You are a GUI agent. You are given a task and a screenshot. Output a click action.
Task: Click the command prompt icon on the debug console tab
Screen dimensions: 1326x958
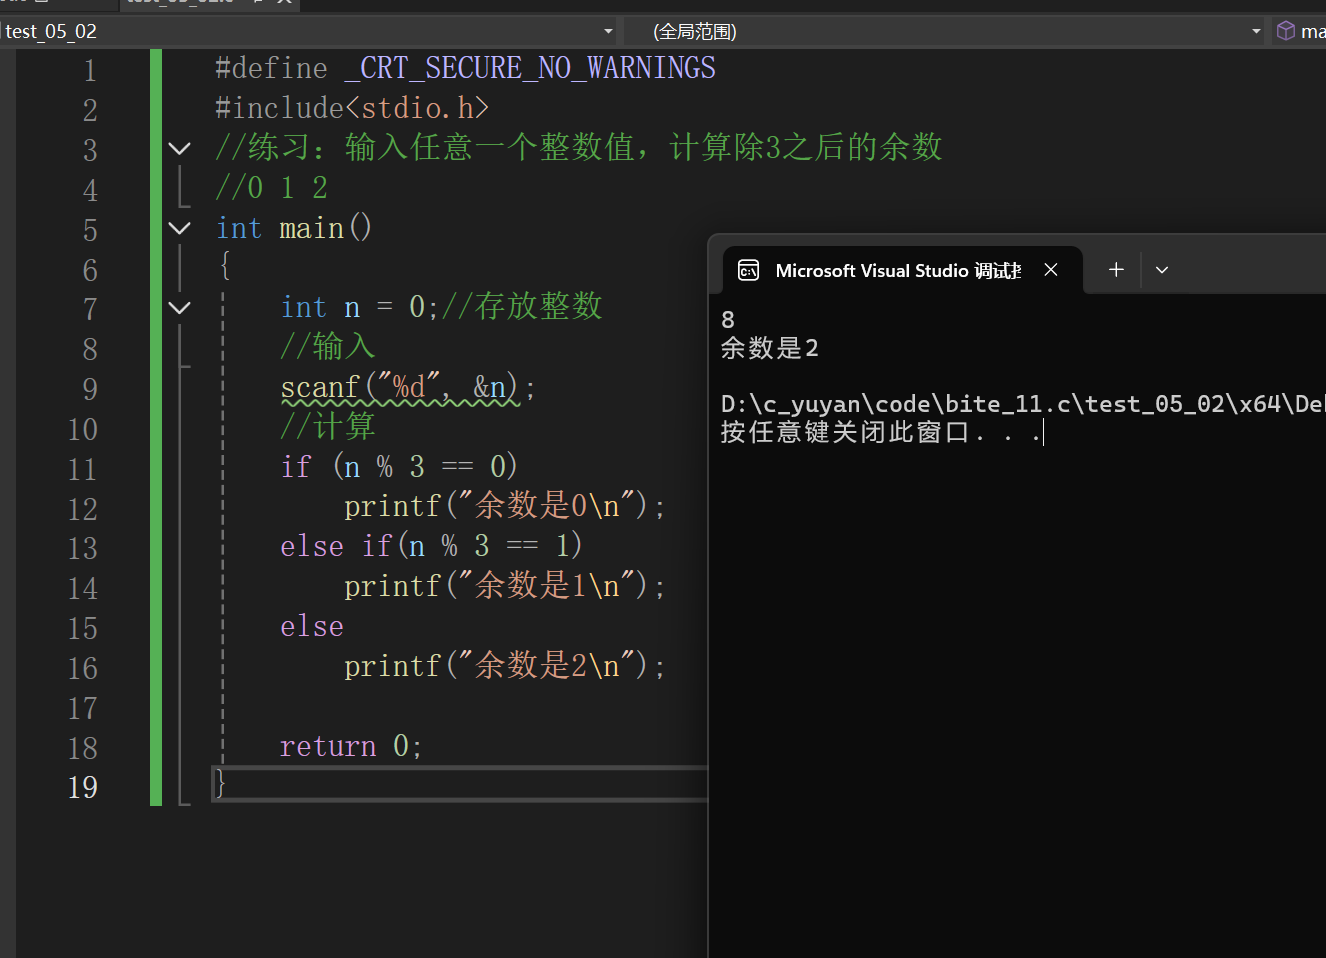(x=748, y=270)
